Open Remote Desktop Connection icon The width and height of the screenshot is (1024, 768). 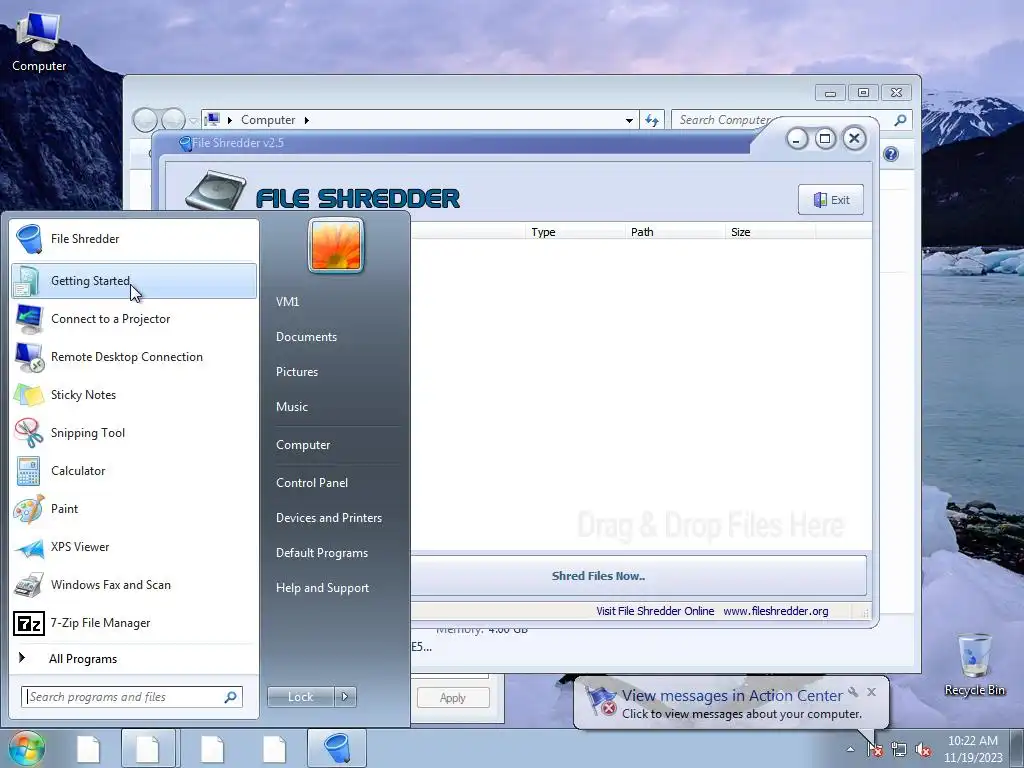click(x=29, y=357)
